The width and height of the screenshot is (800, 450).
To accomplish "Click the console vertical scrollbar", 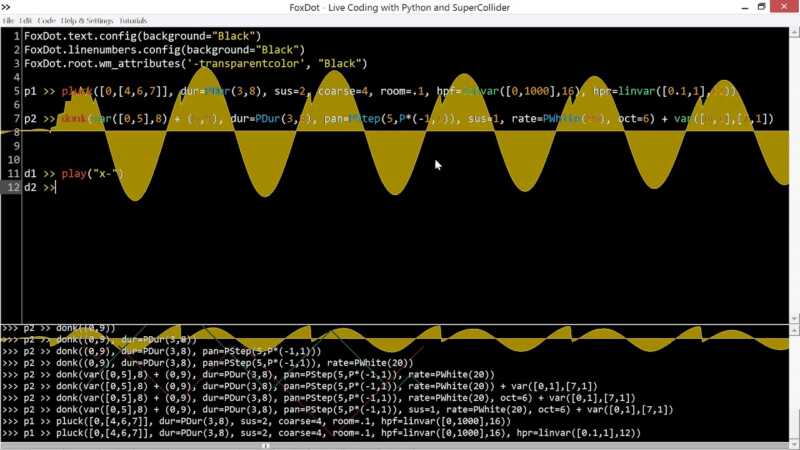I will pyautogui.click(x=794, y=388).
